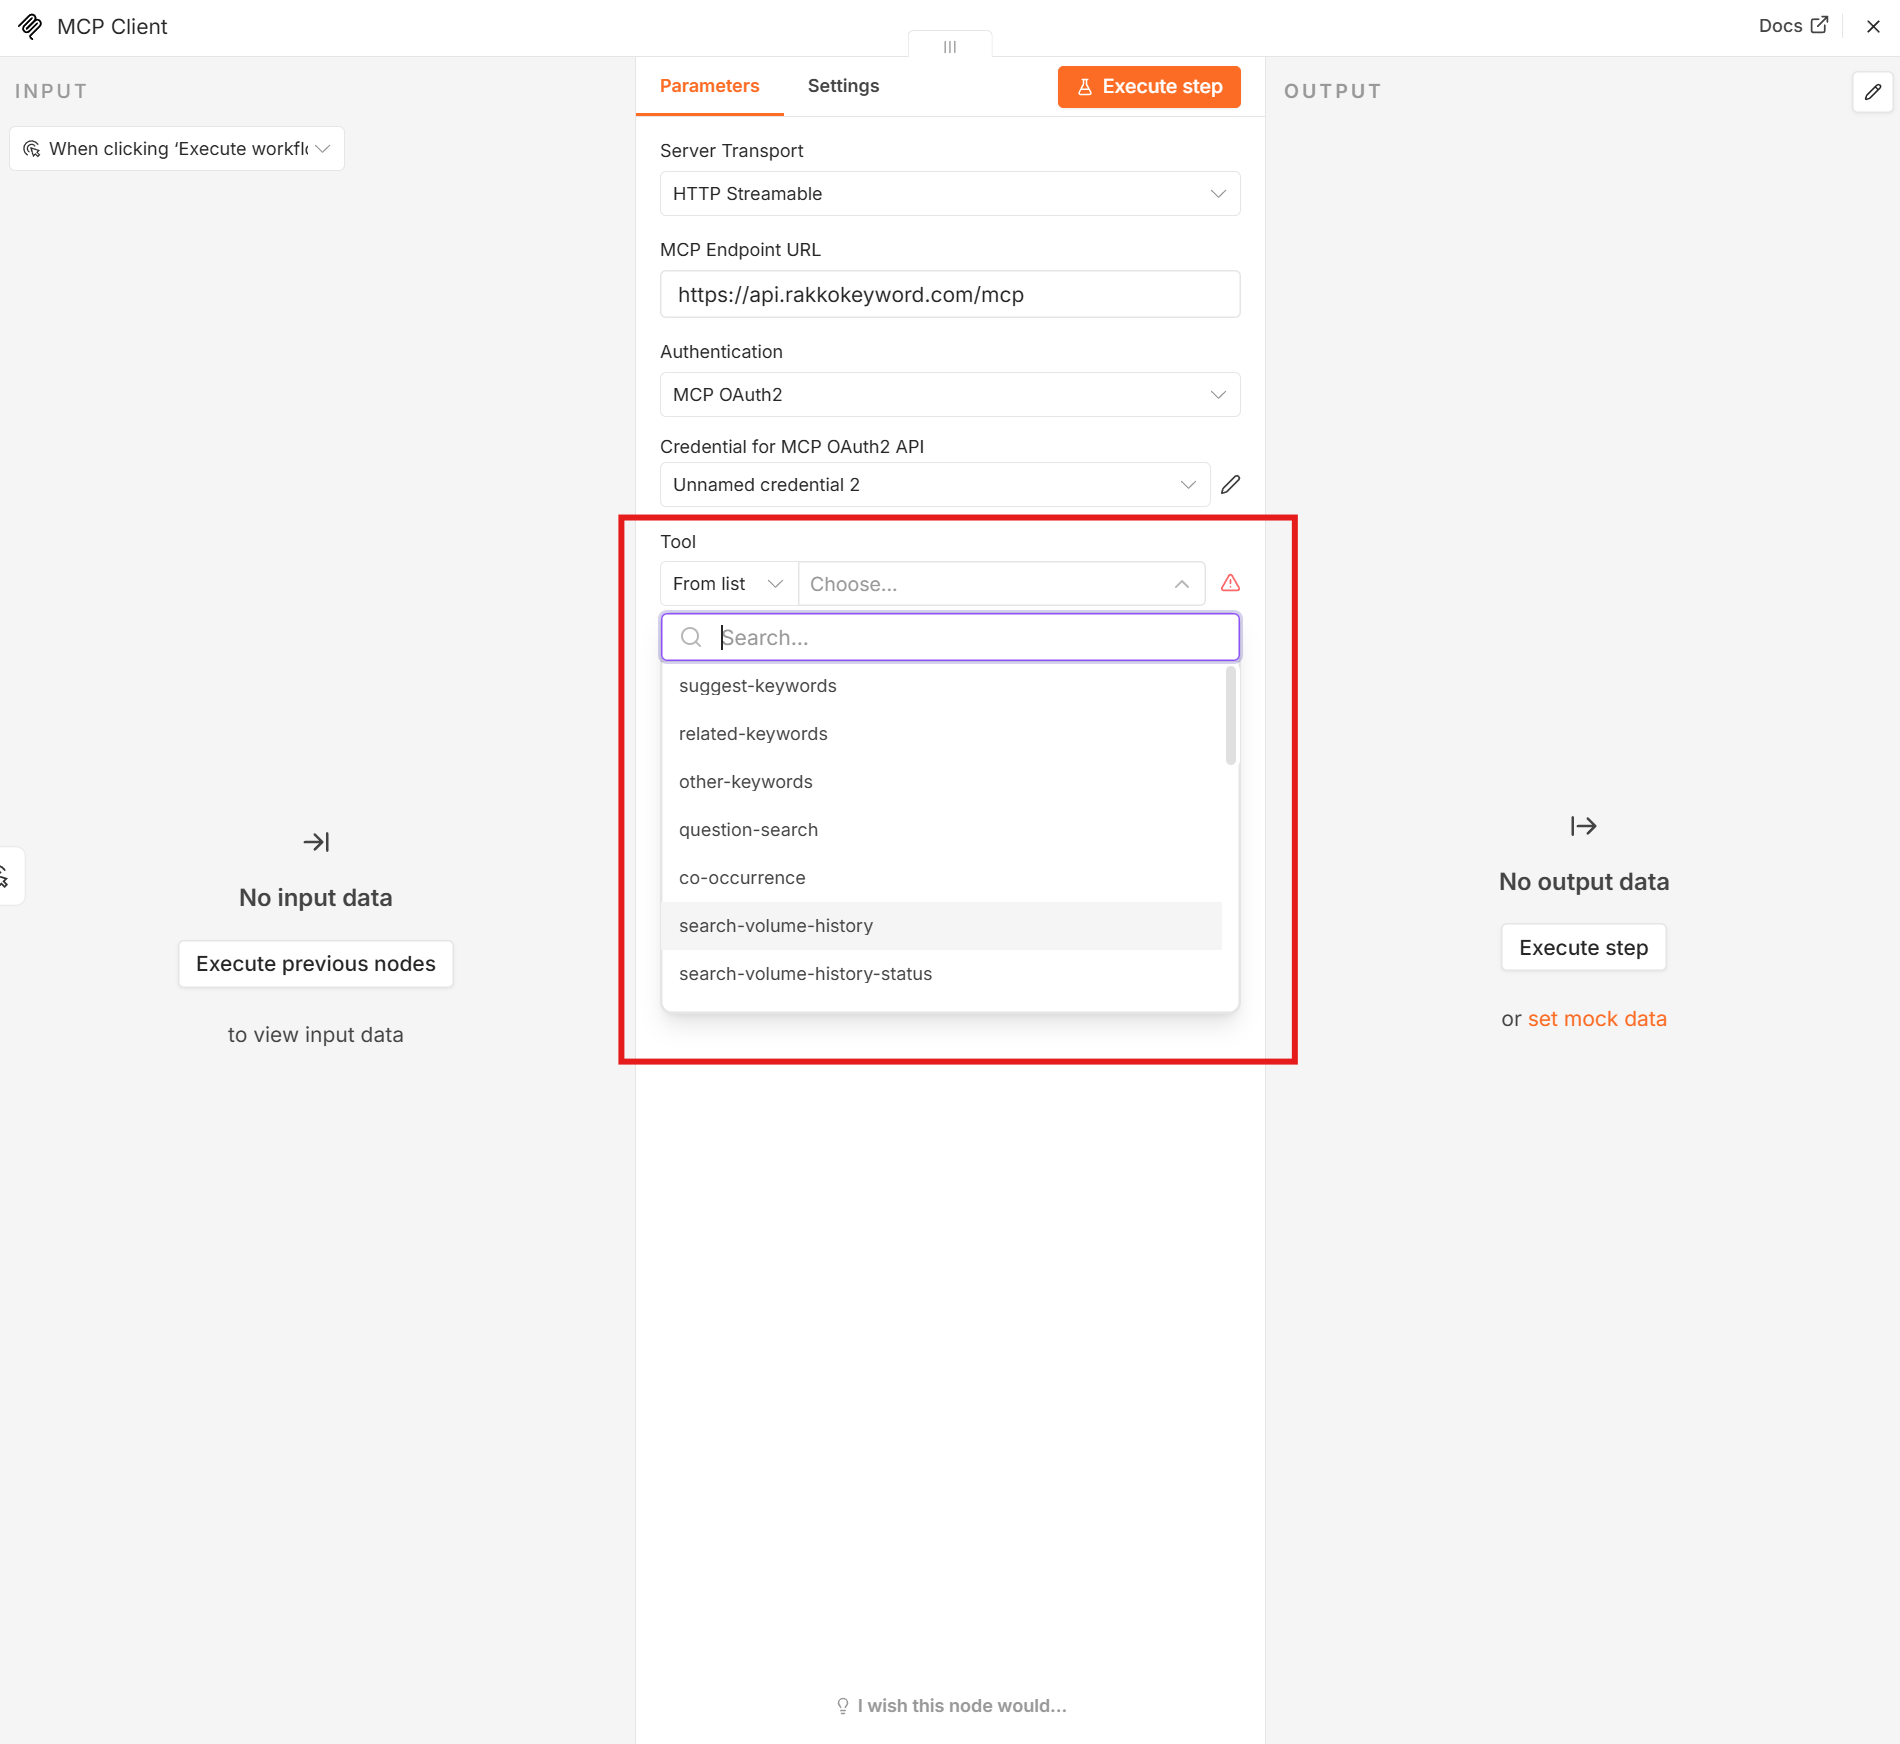Viewport: 1900px width, 1744px height.
Task: Switch to the Settings tab
Action: pos(843,86)
